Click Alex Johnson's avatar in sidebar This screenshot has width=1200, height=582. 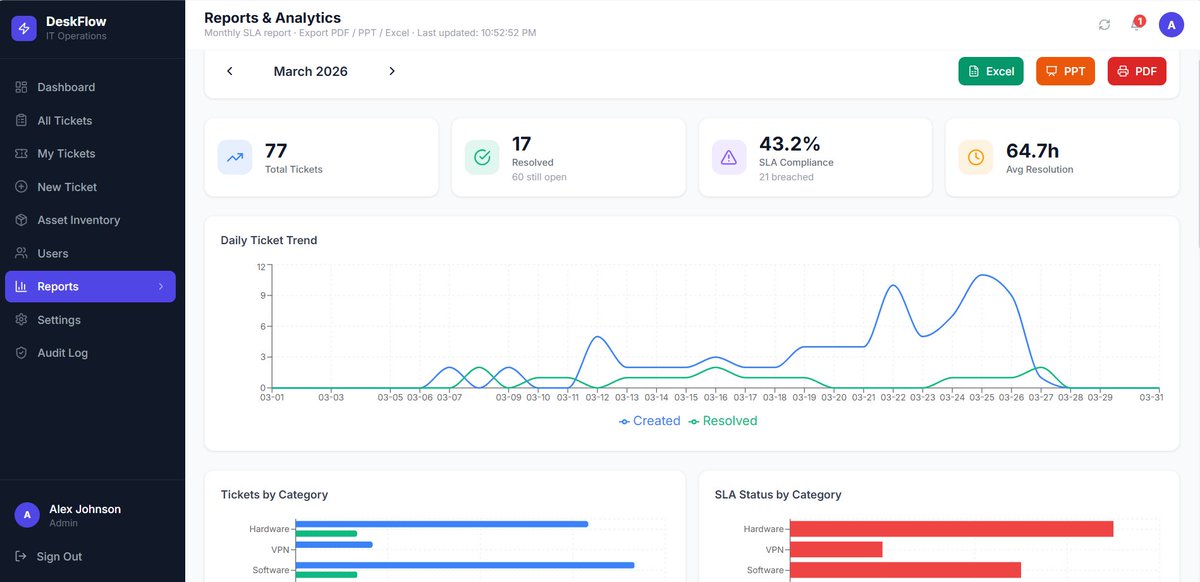pos(27,515)
